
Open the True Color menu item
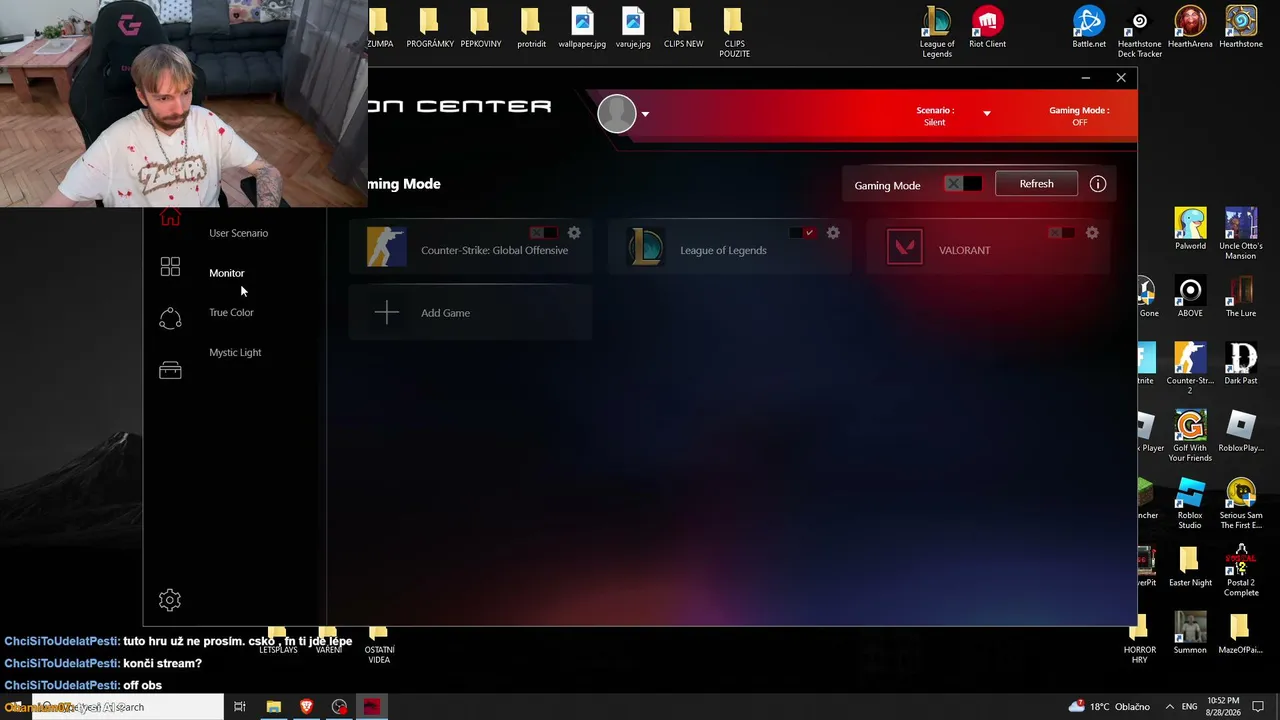(x=231, y=313)
